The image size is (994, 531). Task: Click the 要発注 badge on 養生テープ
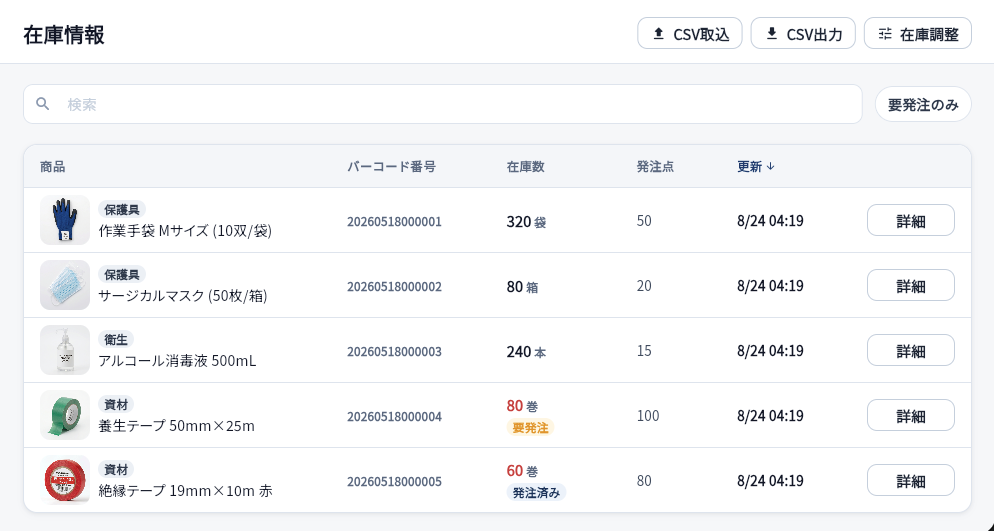pos(531,428)
